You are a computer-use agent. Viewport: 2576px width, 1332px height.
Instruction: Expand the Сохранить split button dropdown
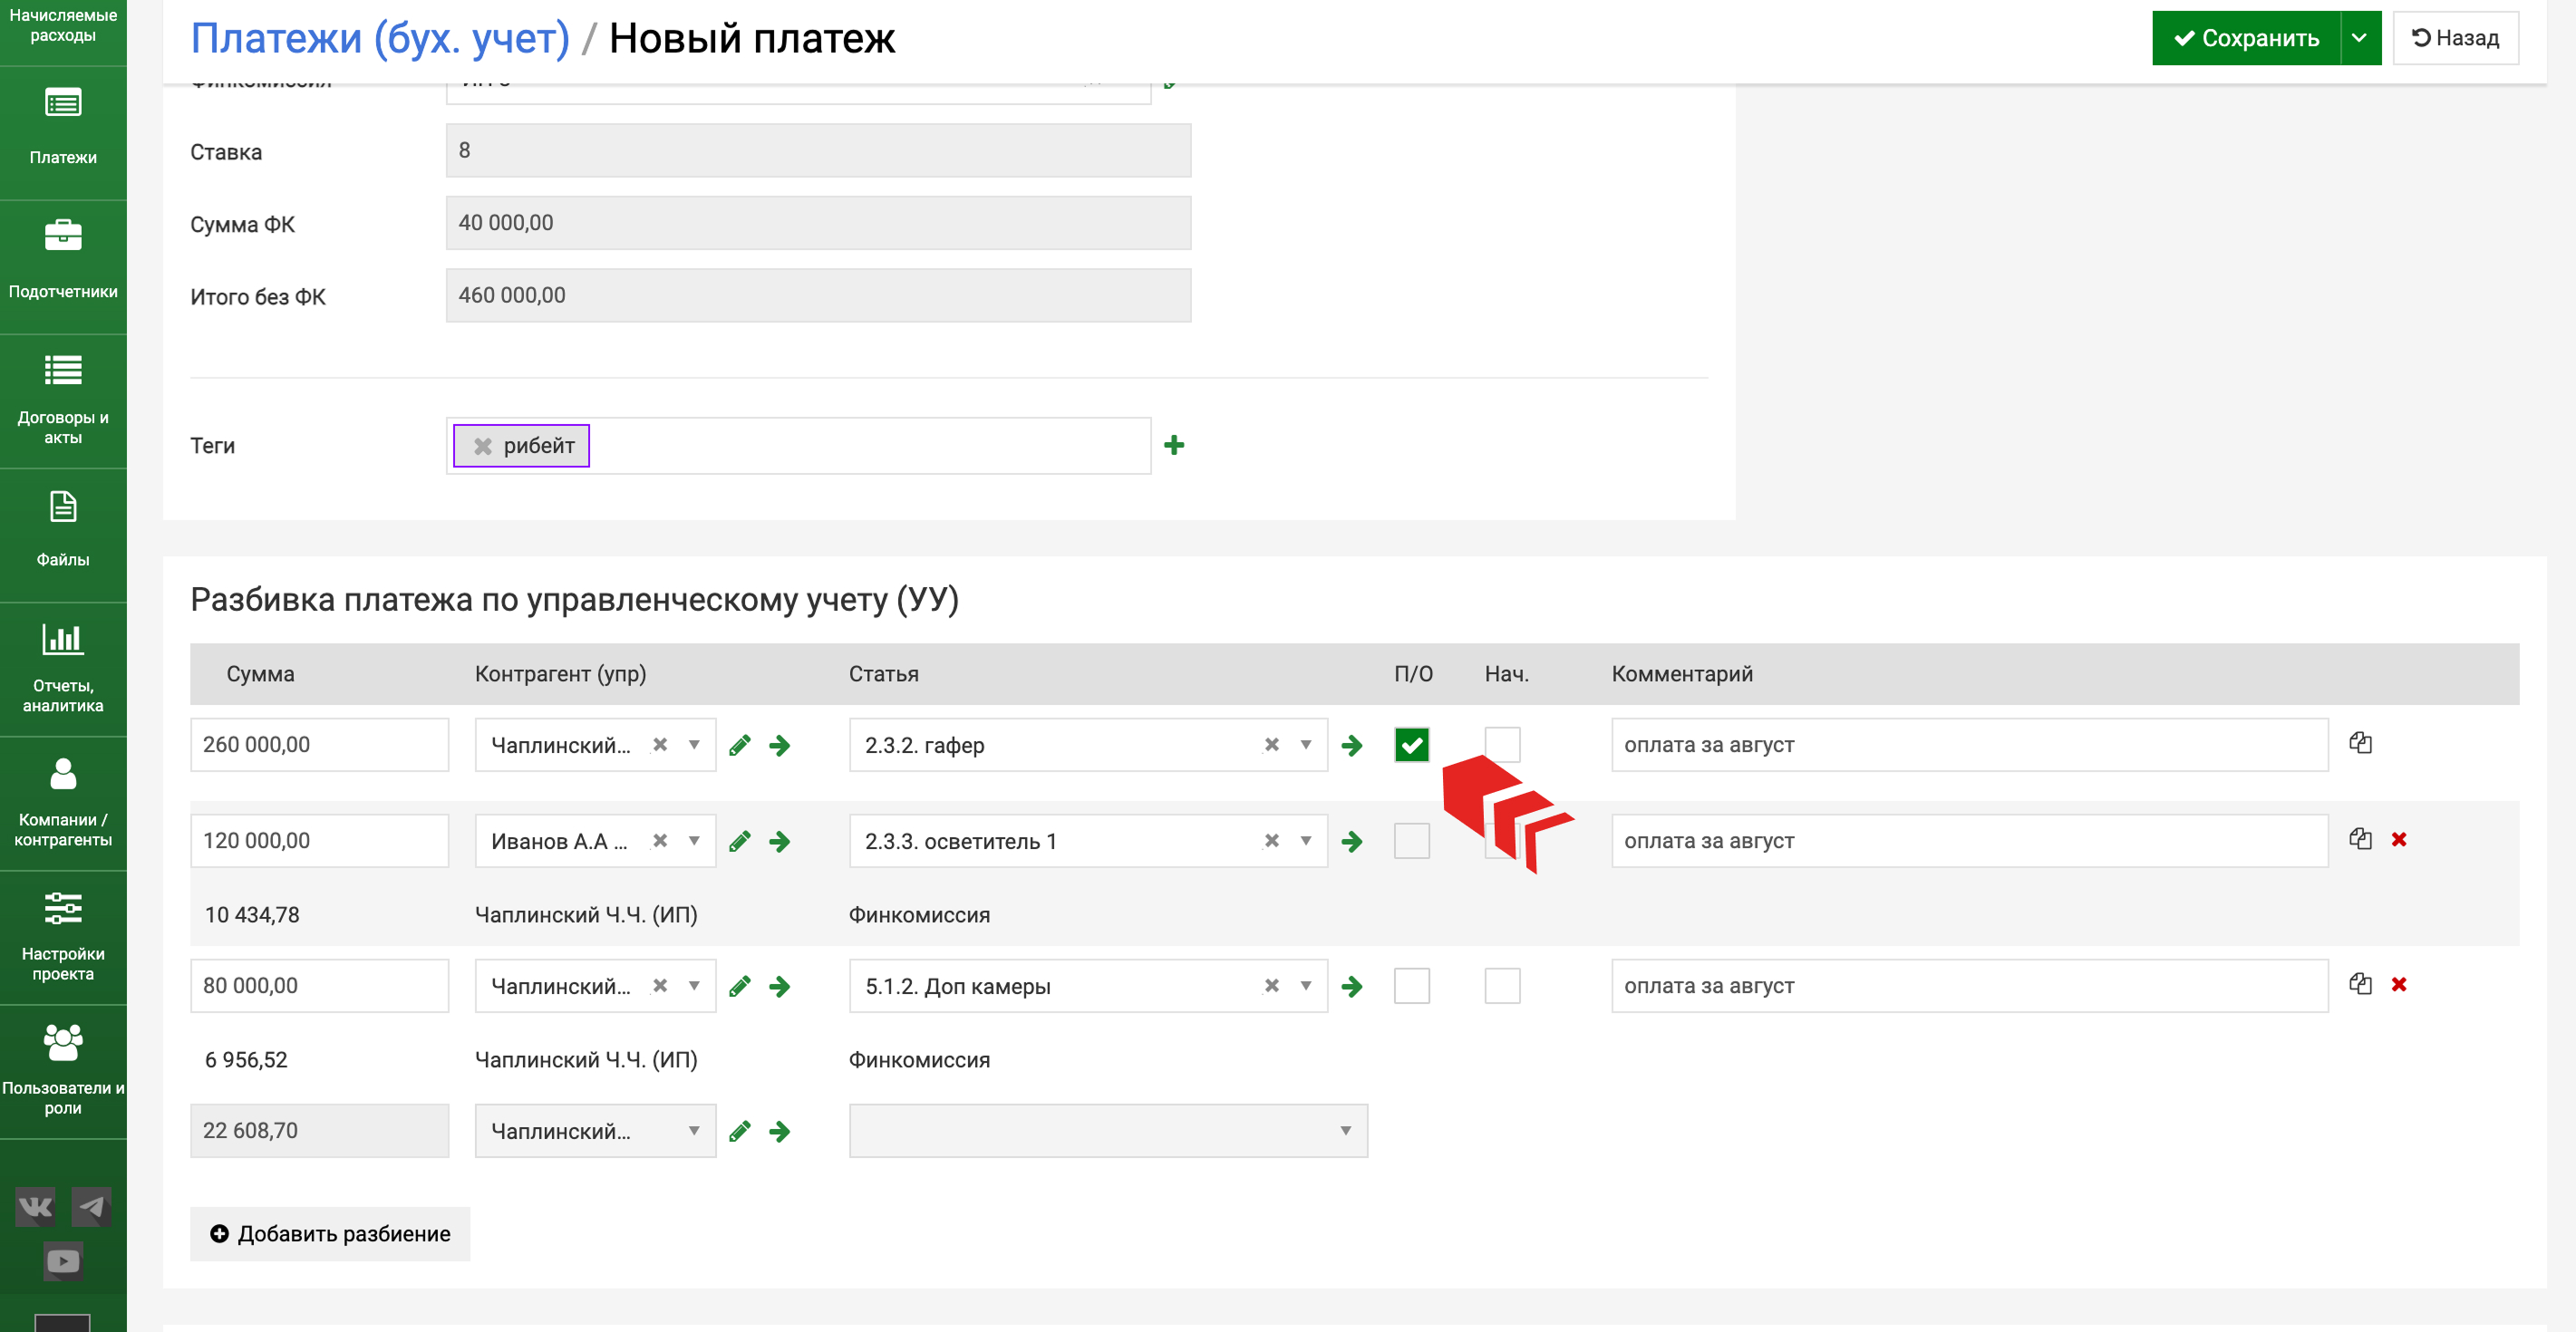[x=2359, y=38]
